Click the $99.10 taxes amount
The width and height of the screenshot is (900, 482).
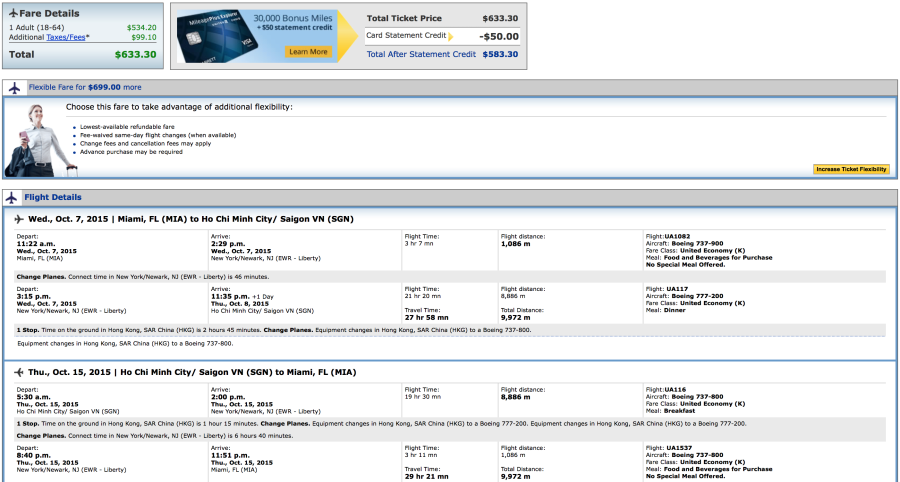pos(143,37)
